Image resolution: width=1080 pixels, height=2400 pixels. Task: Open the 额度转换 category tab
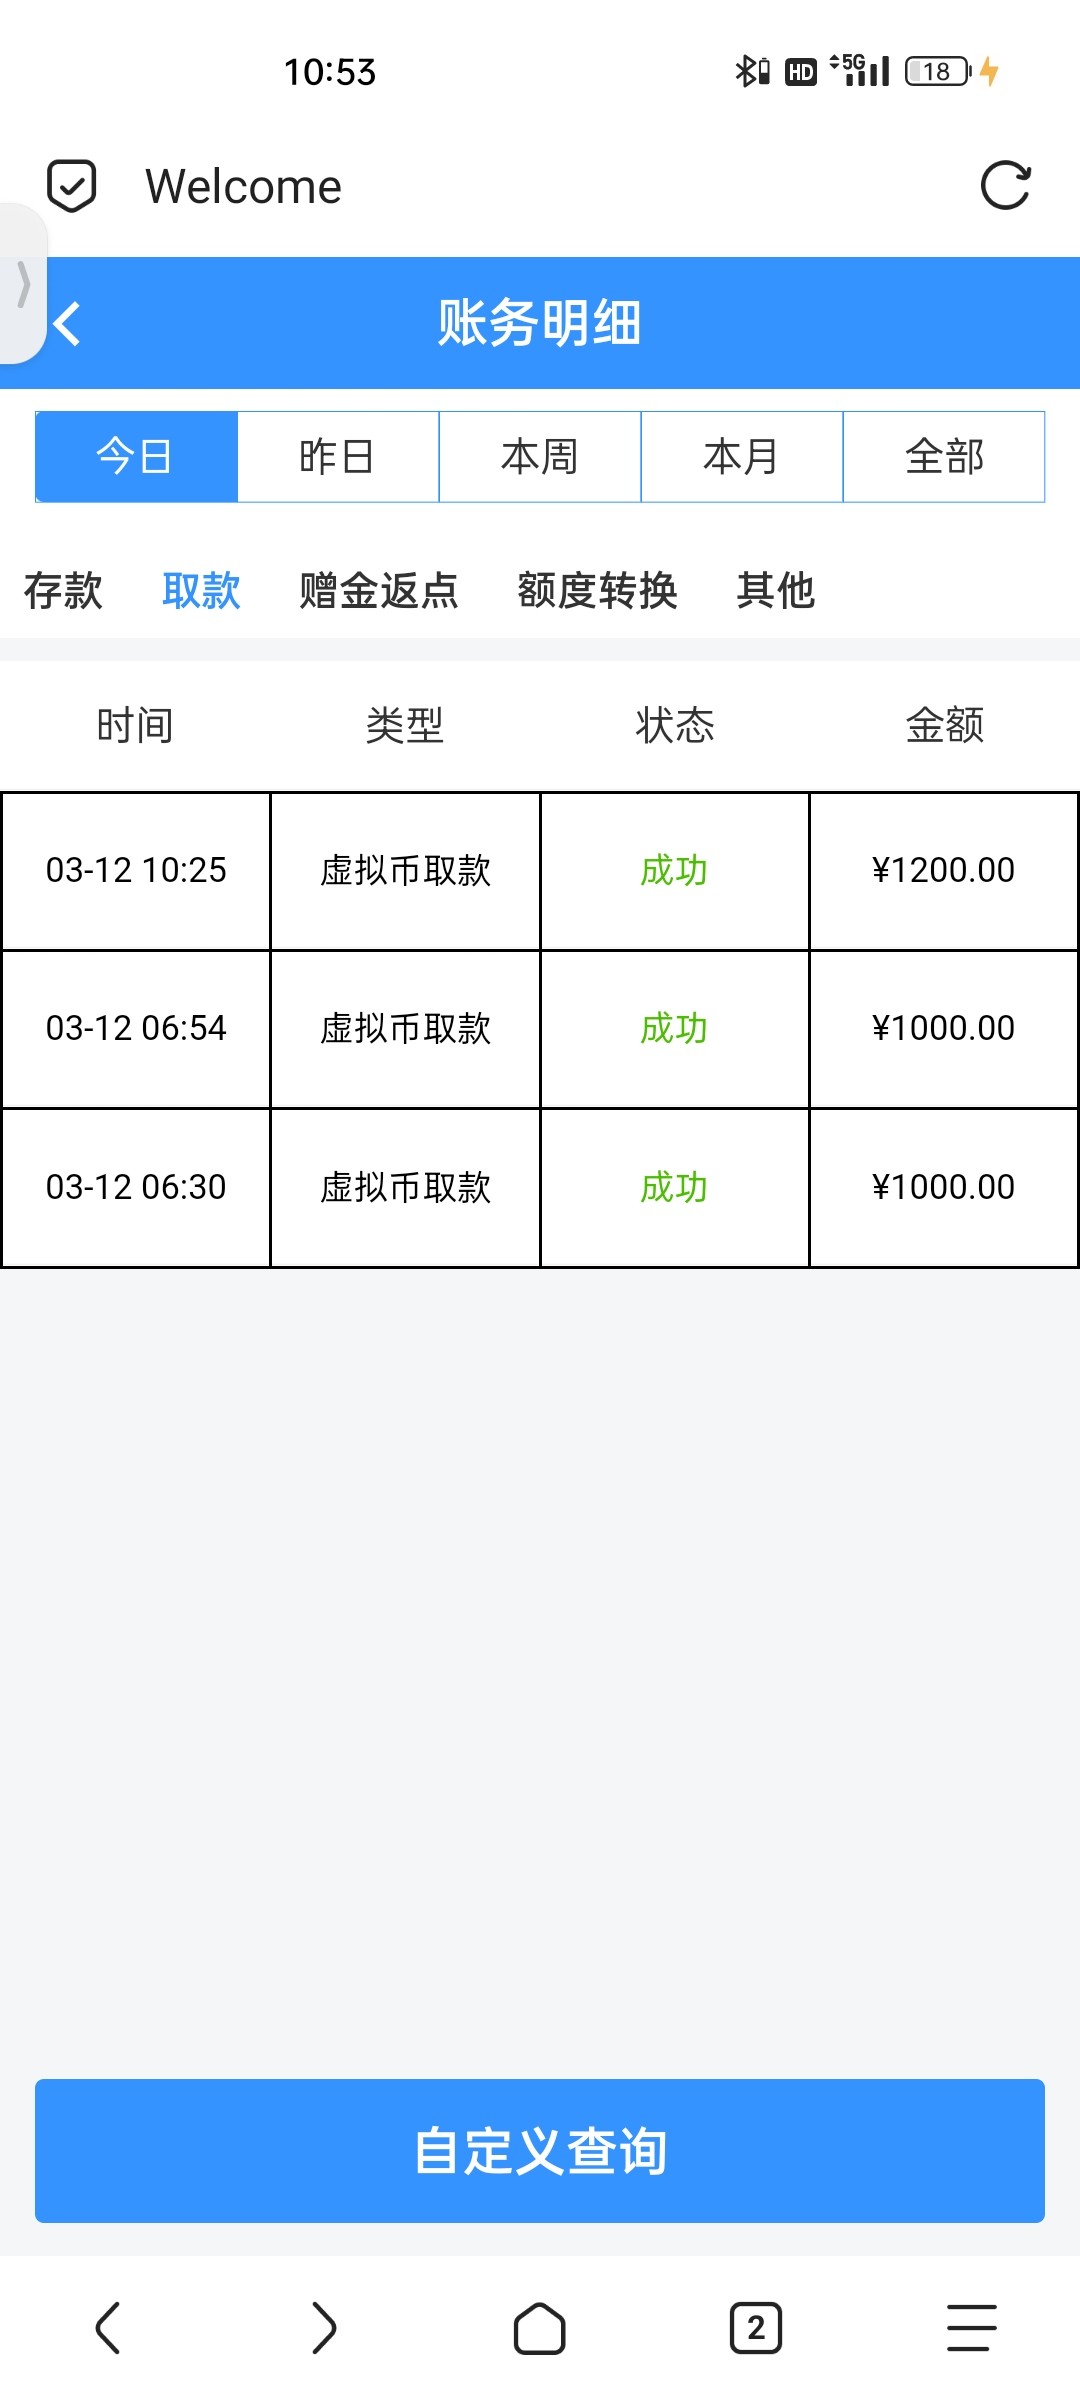598,590
